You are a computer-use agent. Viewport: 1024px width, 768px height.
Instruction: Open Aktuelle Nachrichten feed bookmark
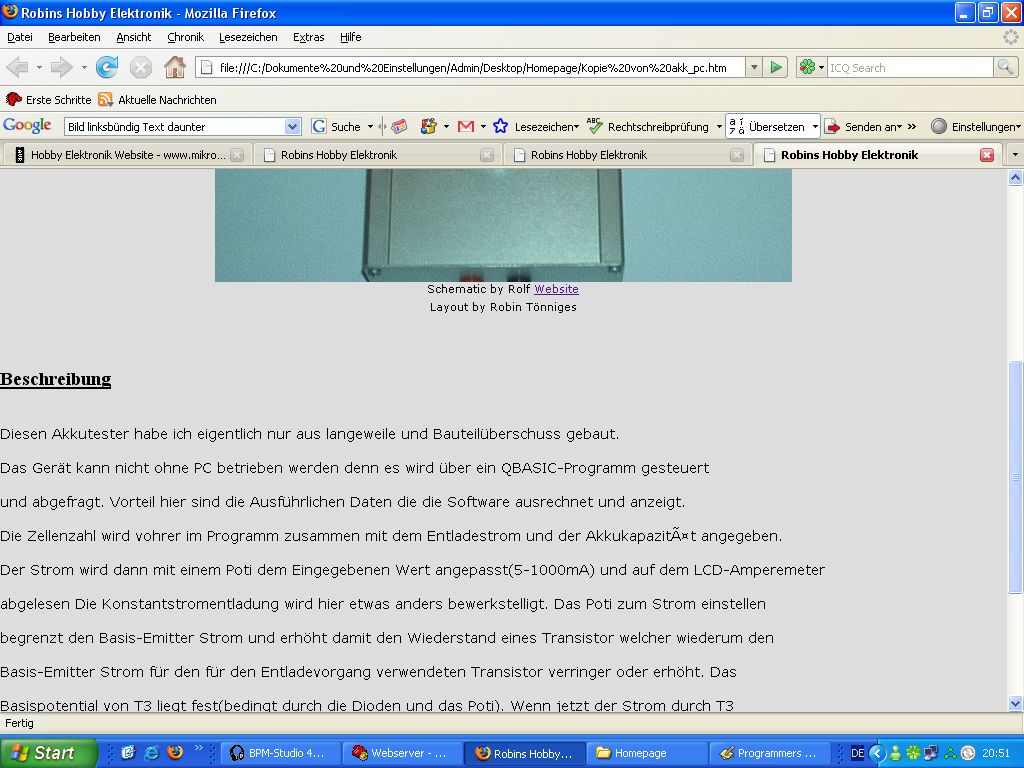[157, 99]
